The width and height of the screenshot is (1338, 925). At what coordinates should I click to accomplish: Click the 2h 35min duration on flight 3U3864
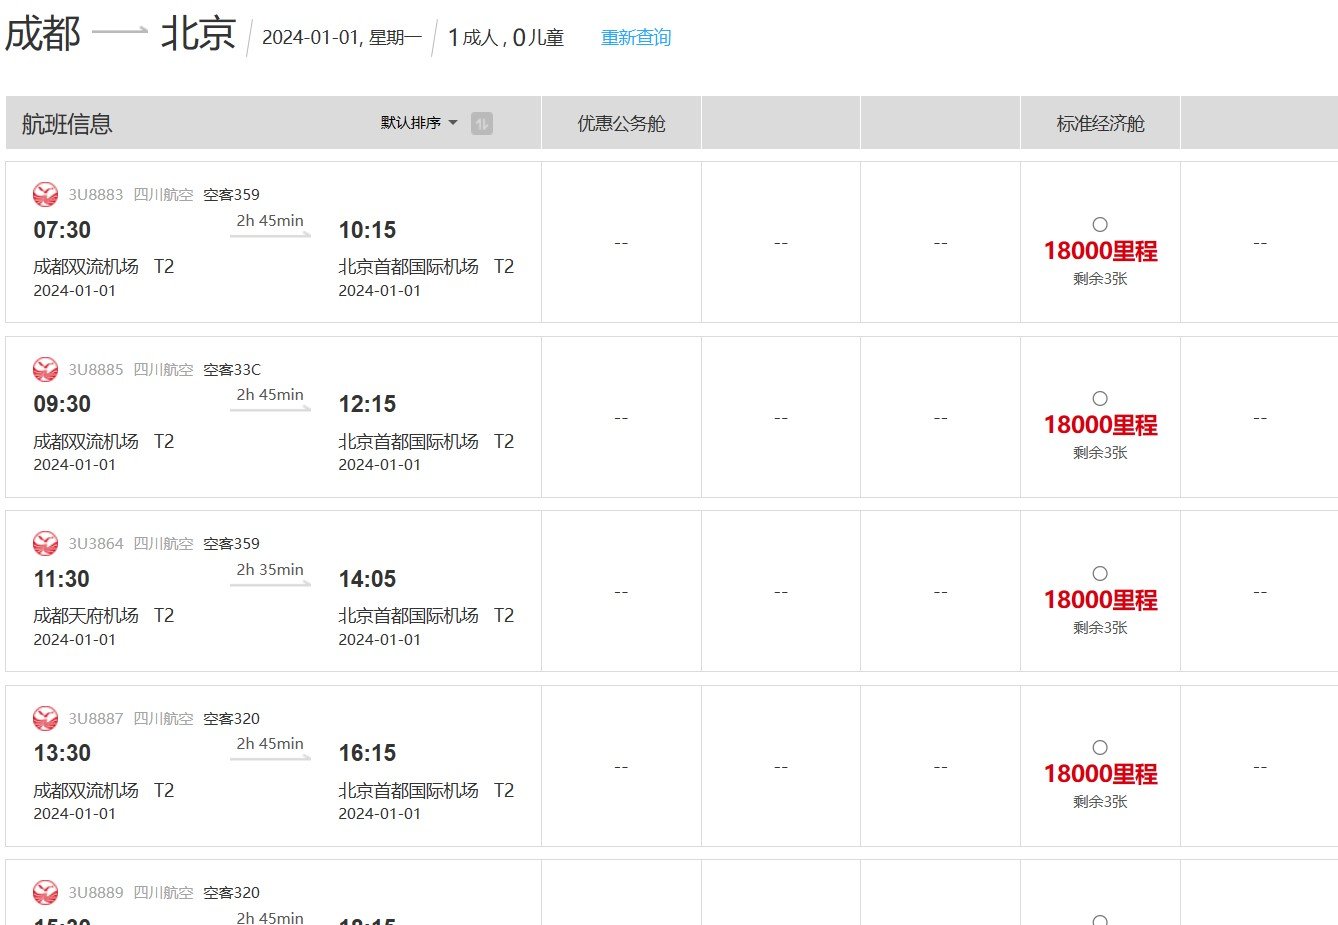click(270, 570)
